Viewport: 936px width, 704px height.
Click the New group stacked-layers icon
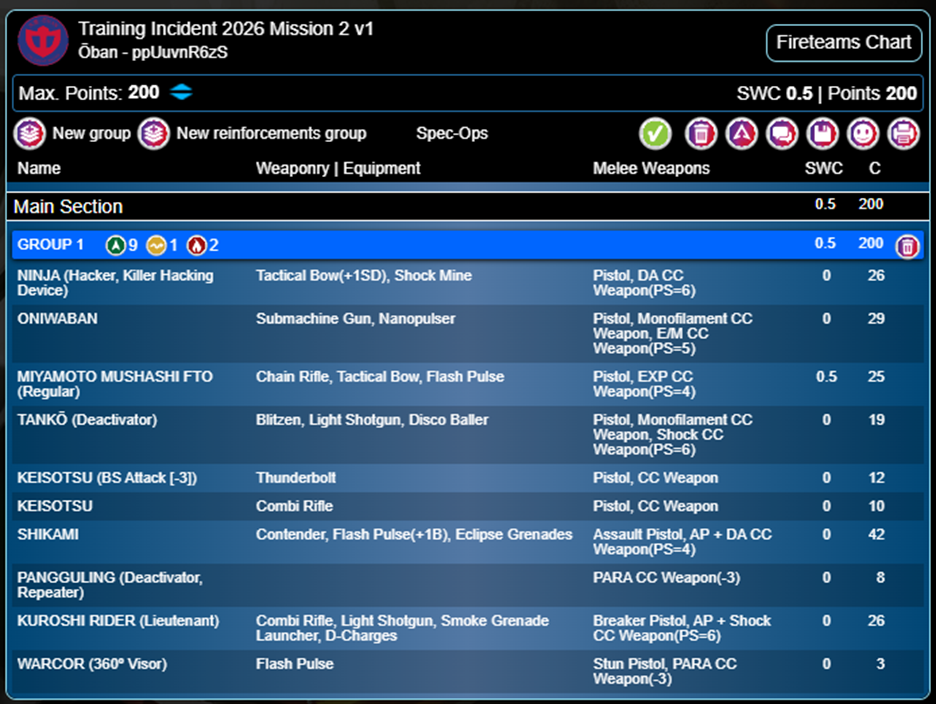(x=30, y=133)
